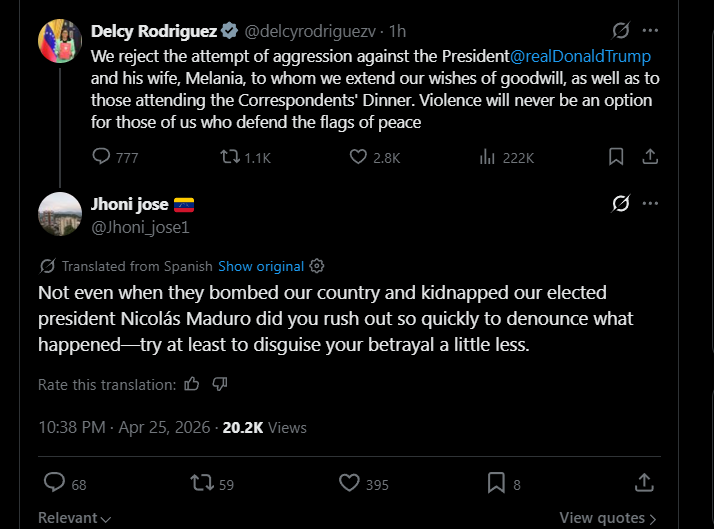Screen dimensions: 714x529
Task: Open more options on Jhoni jose's post
Action: (x=651, y=204)
